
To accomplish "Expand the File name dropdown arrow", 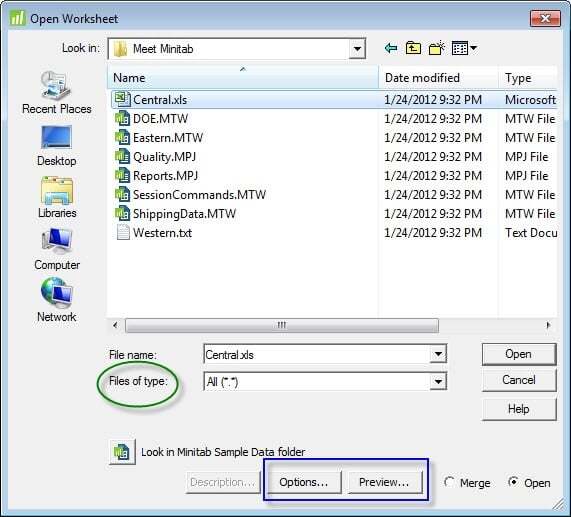I will click(438, 354).
